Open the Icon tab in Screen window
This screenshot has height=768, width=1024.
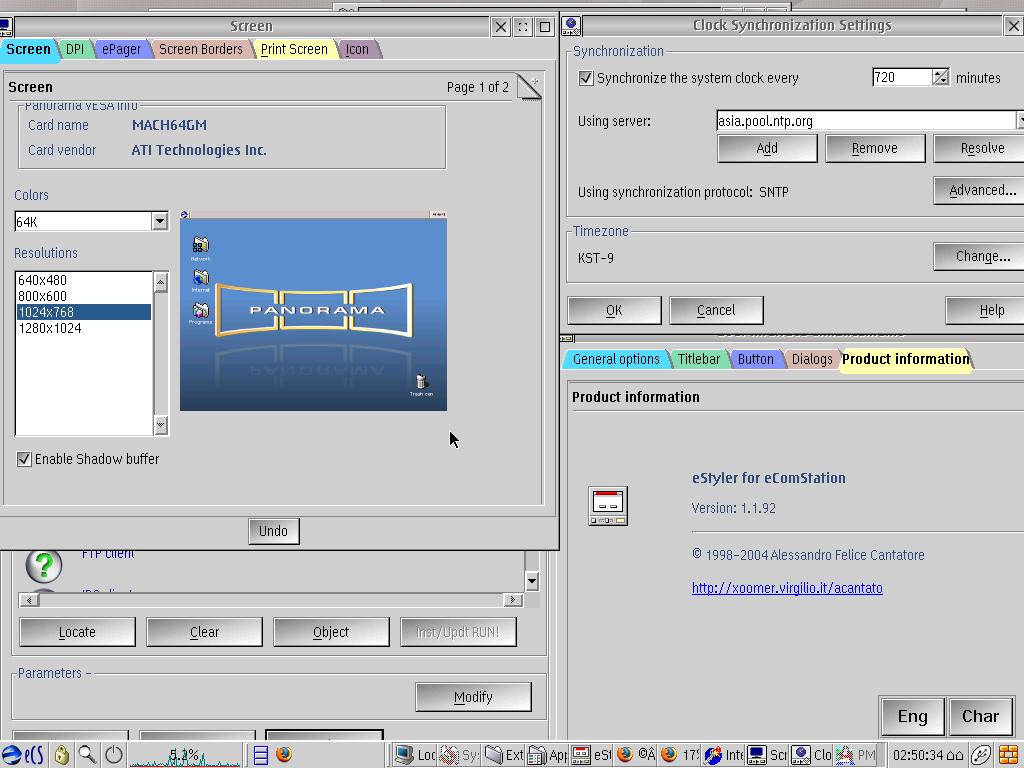pyautogui.click(x=357, y=49)
